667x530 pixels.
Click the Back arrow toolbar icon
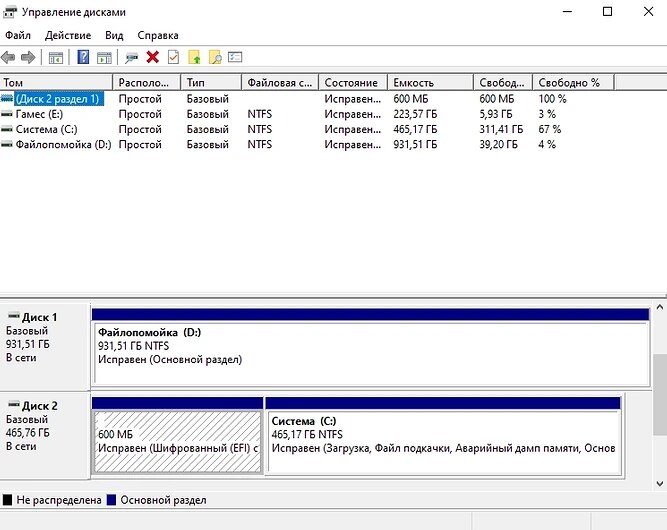click(9, 57)
